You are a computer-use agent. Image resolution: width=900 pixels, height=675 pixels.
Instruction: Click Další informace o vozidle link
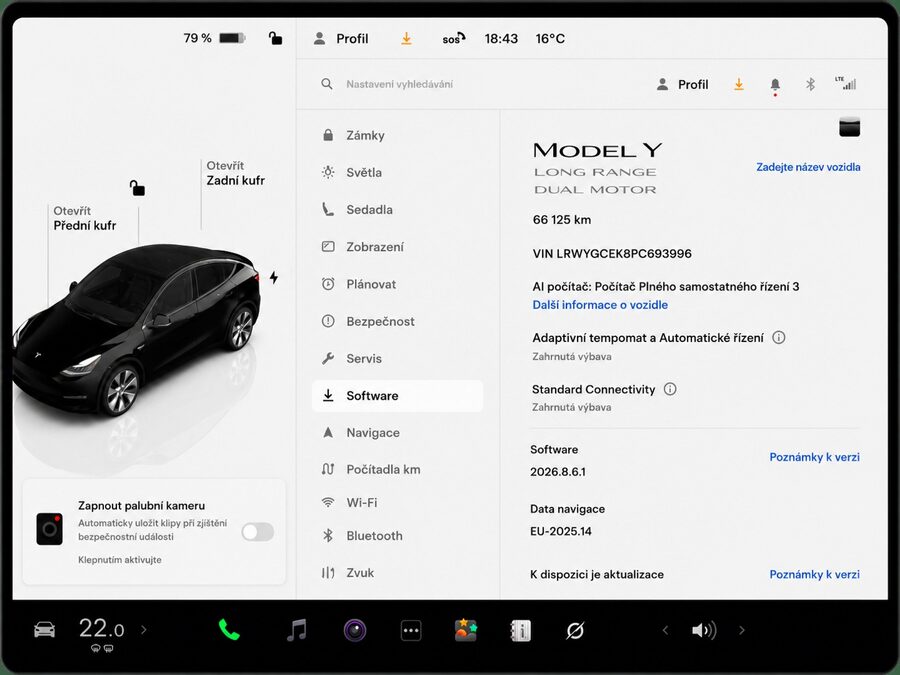pos(600,305)
